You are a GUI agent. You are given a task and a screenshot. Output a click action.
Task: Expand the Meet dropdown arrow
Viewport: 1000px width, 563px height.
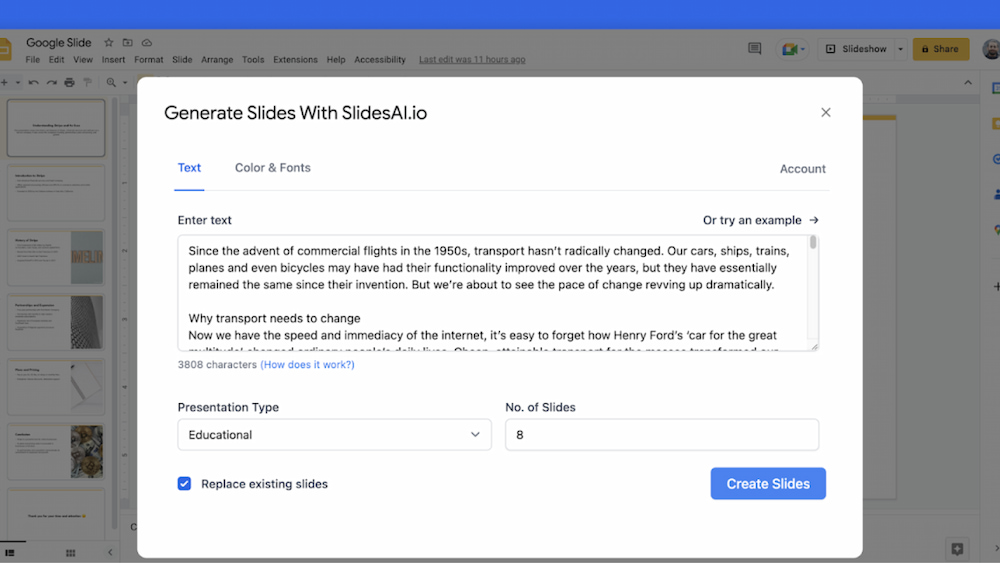tap(803, 49)
